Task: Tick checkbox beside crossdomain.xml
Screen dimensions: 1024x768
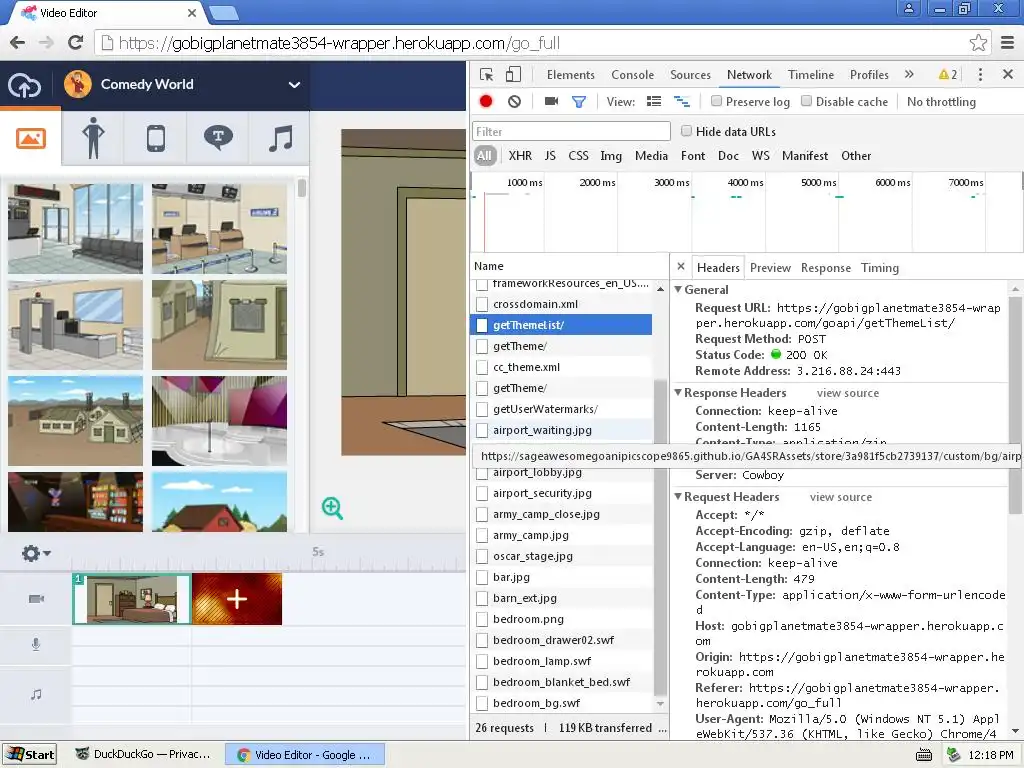Action: [x=482, y=304]
